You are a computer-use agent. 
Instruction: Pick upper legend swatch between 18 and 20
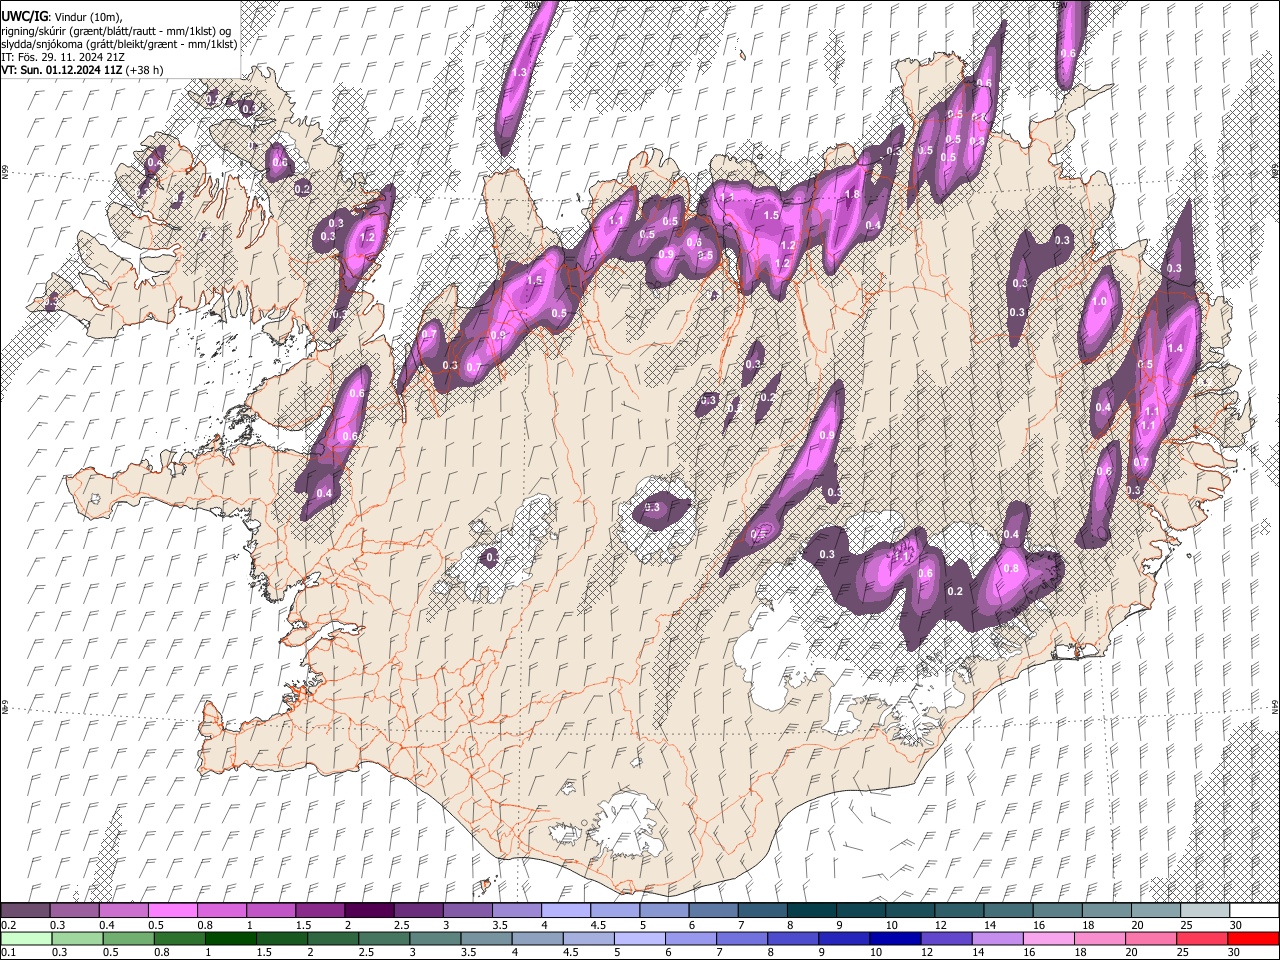tap(1107, 910)
